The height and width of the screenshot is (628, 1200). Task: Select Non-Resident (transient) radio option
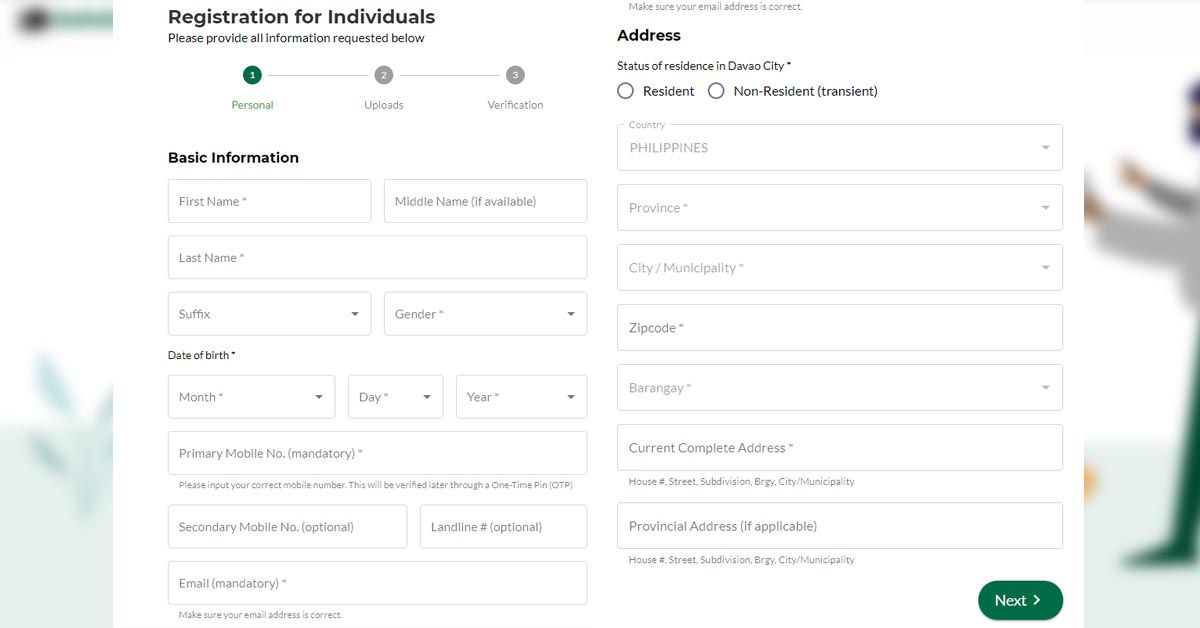coord(716,91)
